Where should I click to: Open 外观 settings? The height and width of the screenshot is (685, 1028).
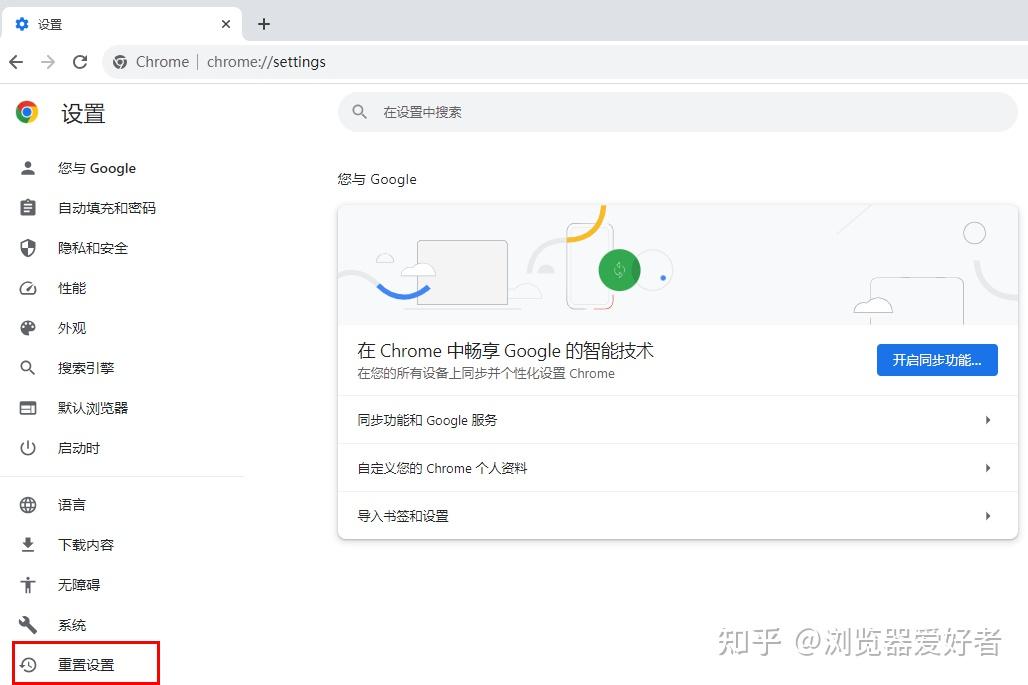click(72, 328)
